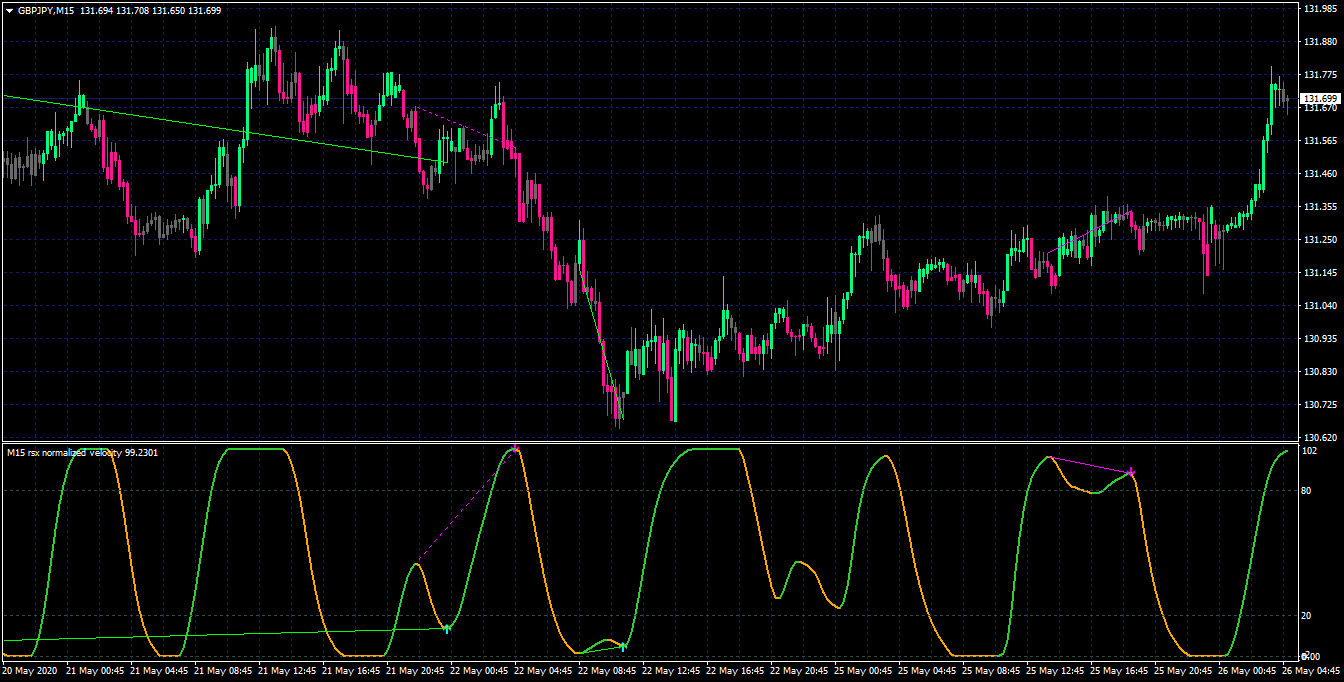Click the GBPJPY,M15 chart title text
This screenshot has width=1344, height=682.
[x=46, y=10]
